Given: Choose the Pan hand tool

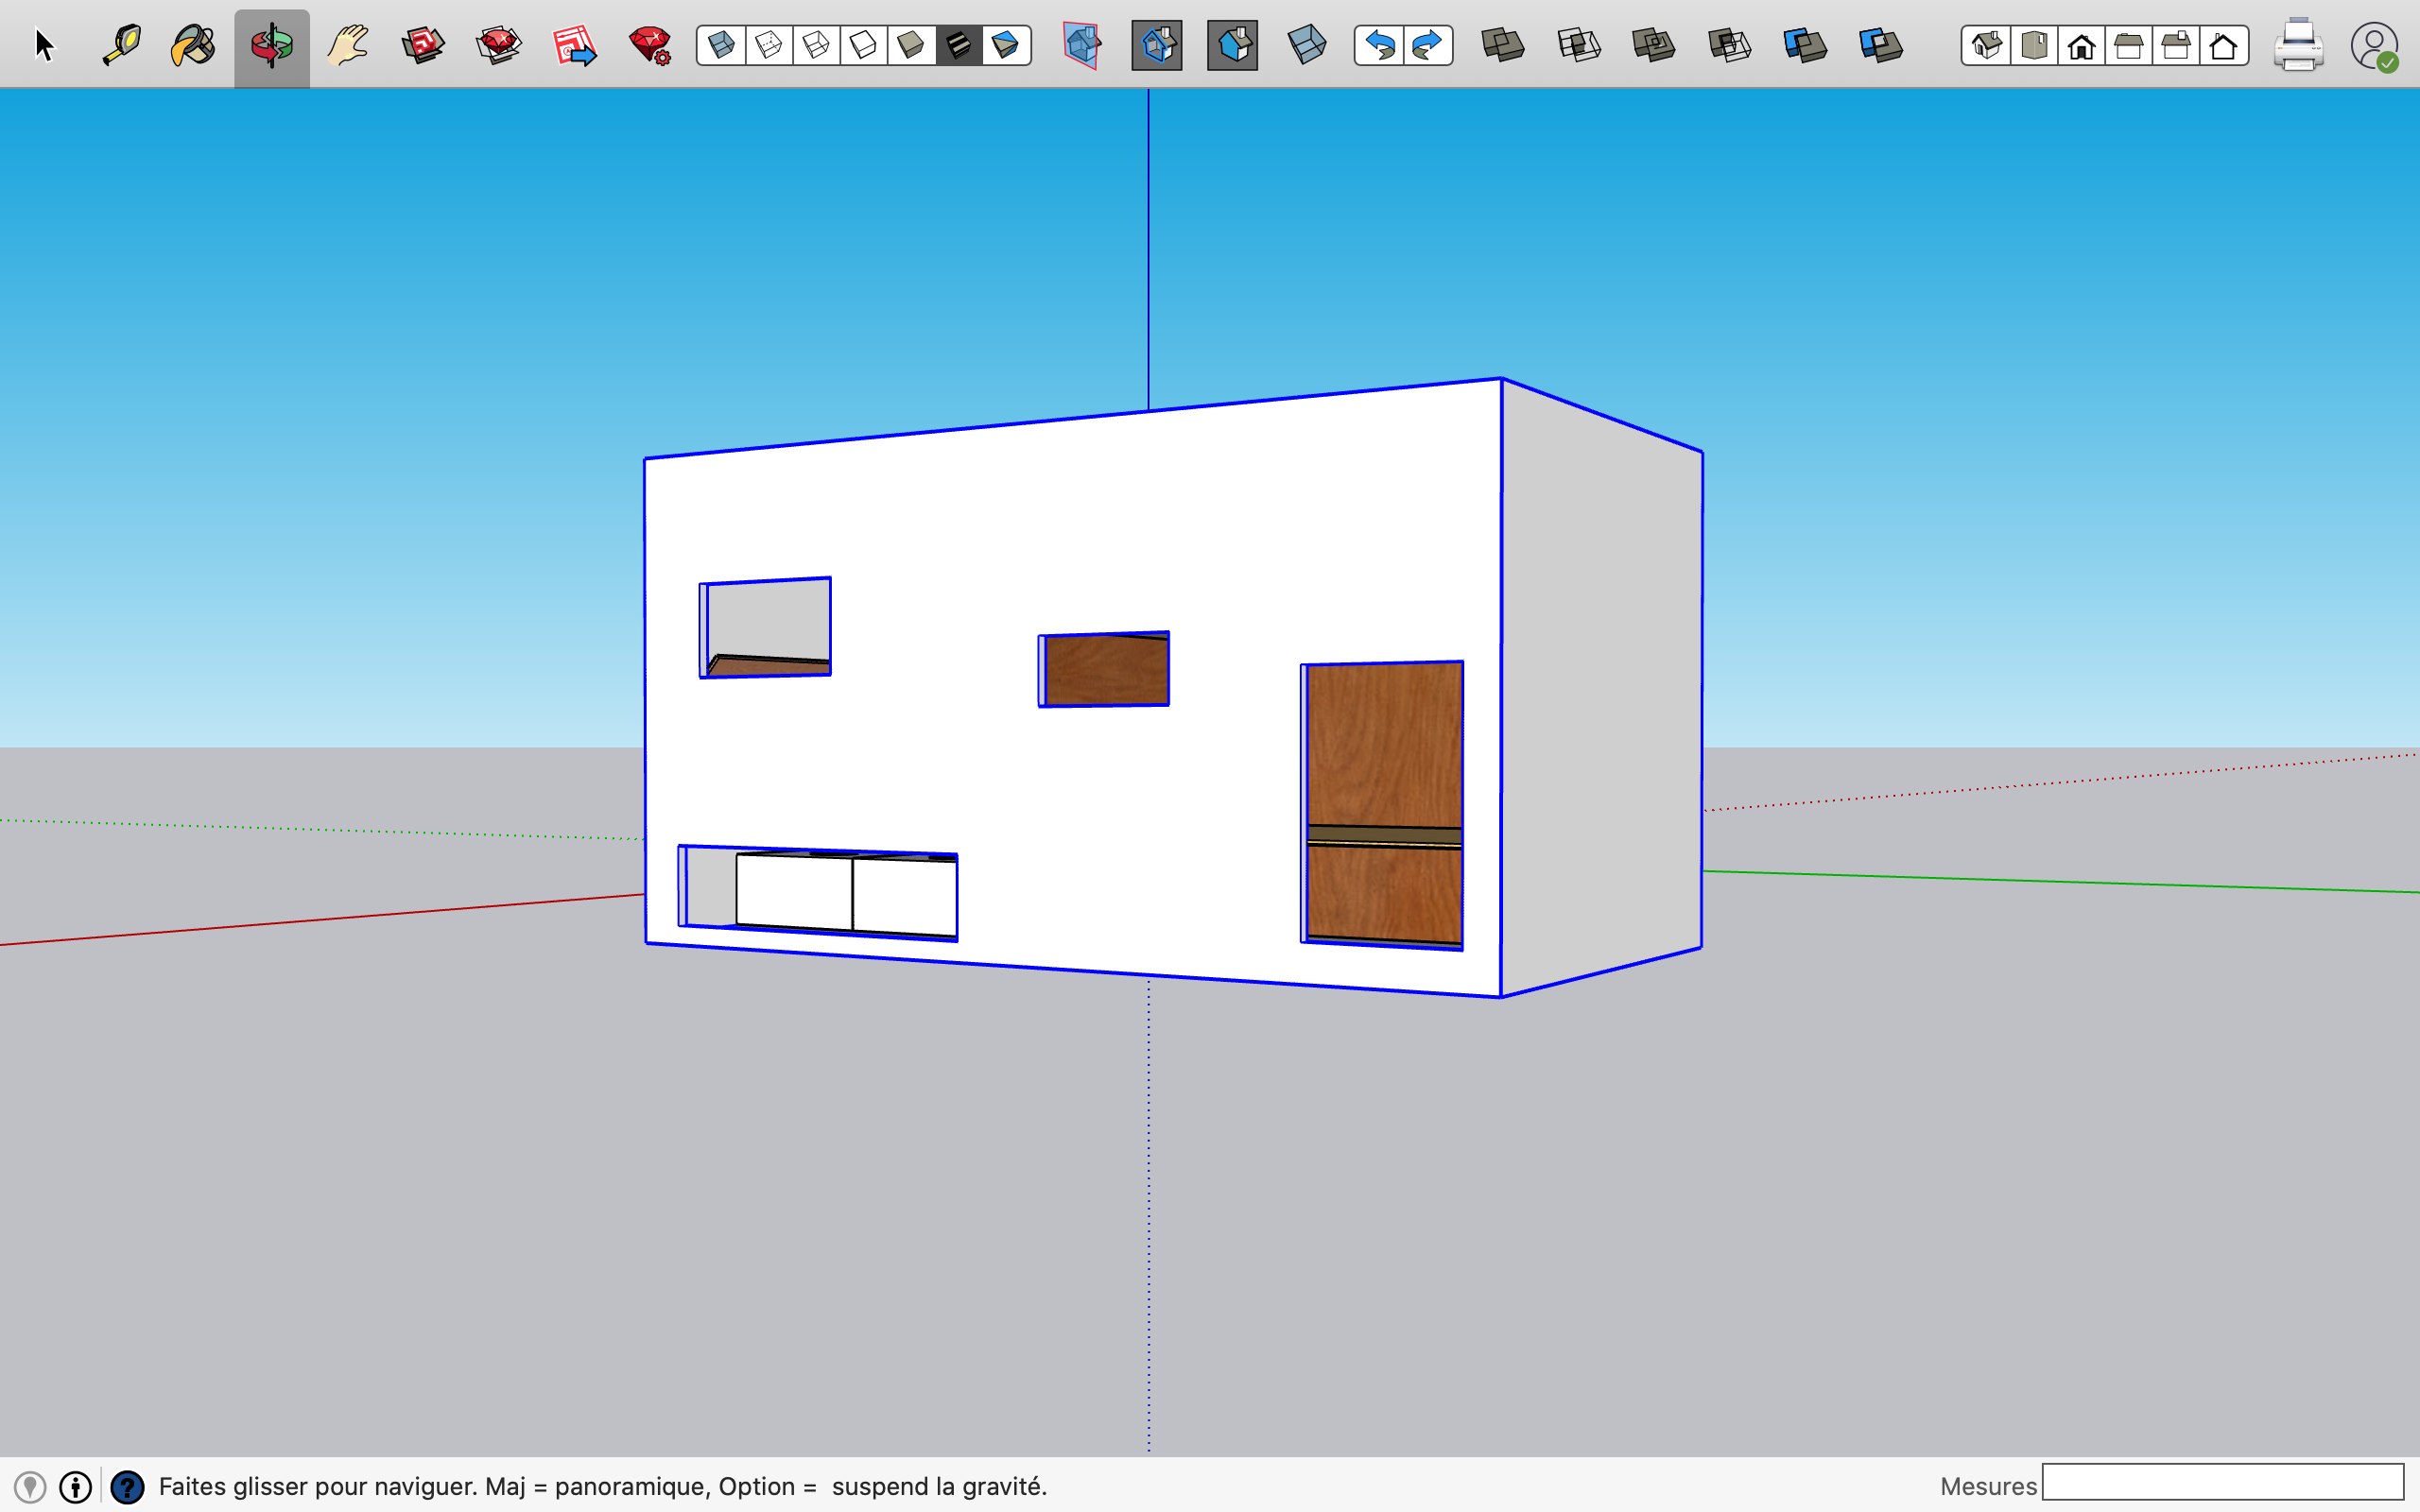Looking at the screenshot, I should 348,45.
